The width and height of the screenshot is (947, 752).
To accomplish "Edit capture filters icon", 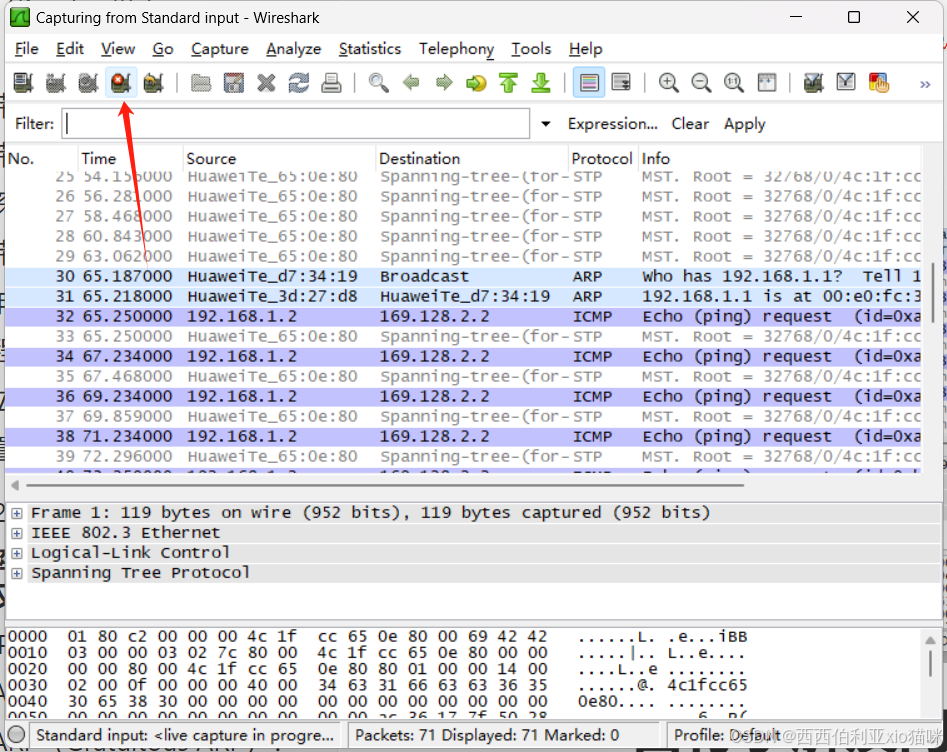I will pyautogui.click(x=814, y=82).
